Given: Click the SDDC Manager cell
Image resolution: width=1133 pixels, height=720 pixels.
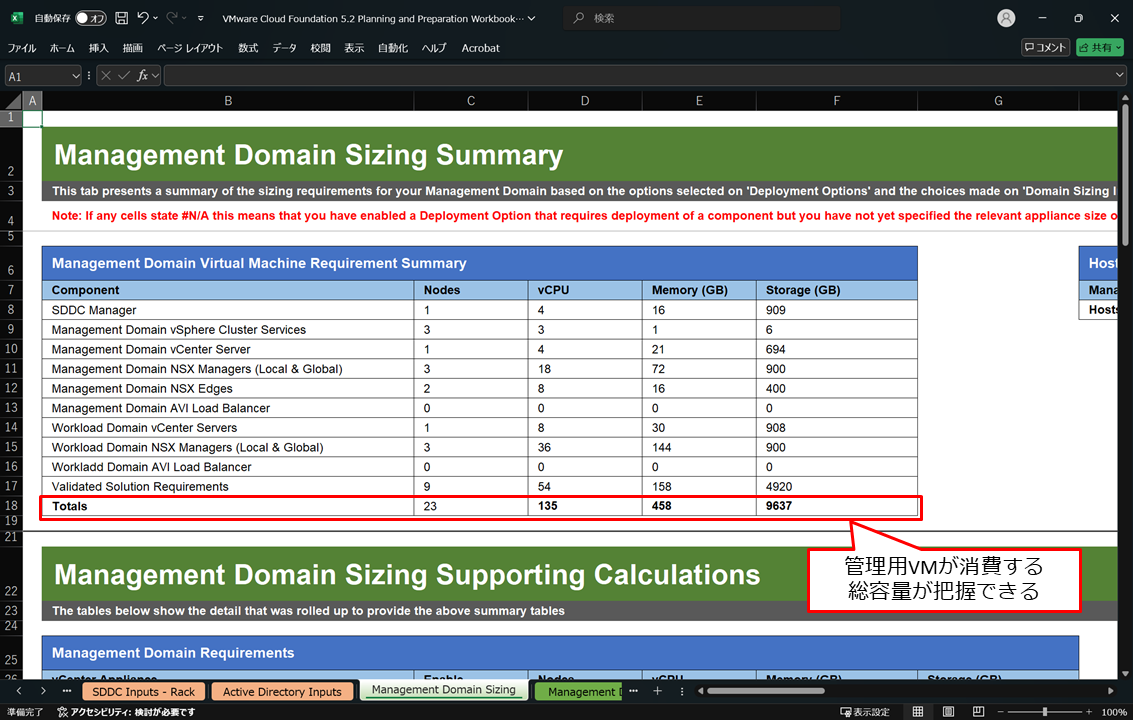Looking at the screenshot, I should (228, 310).
